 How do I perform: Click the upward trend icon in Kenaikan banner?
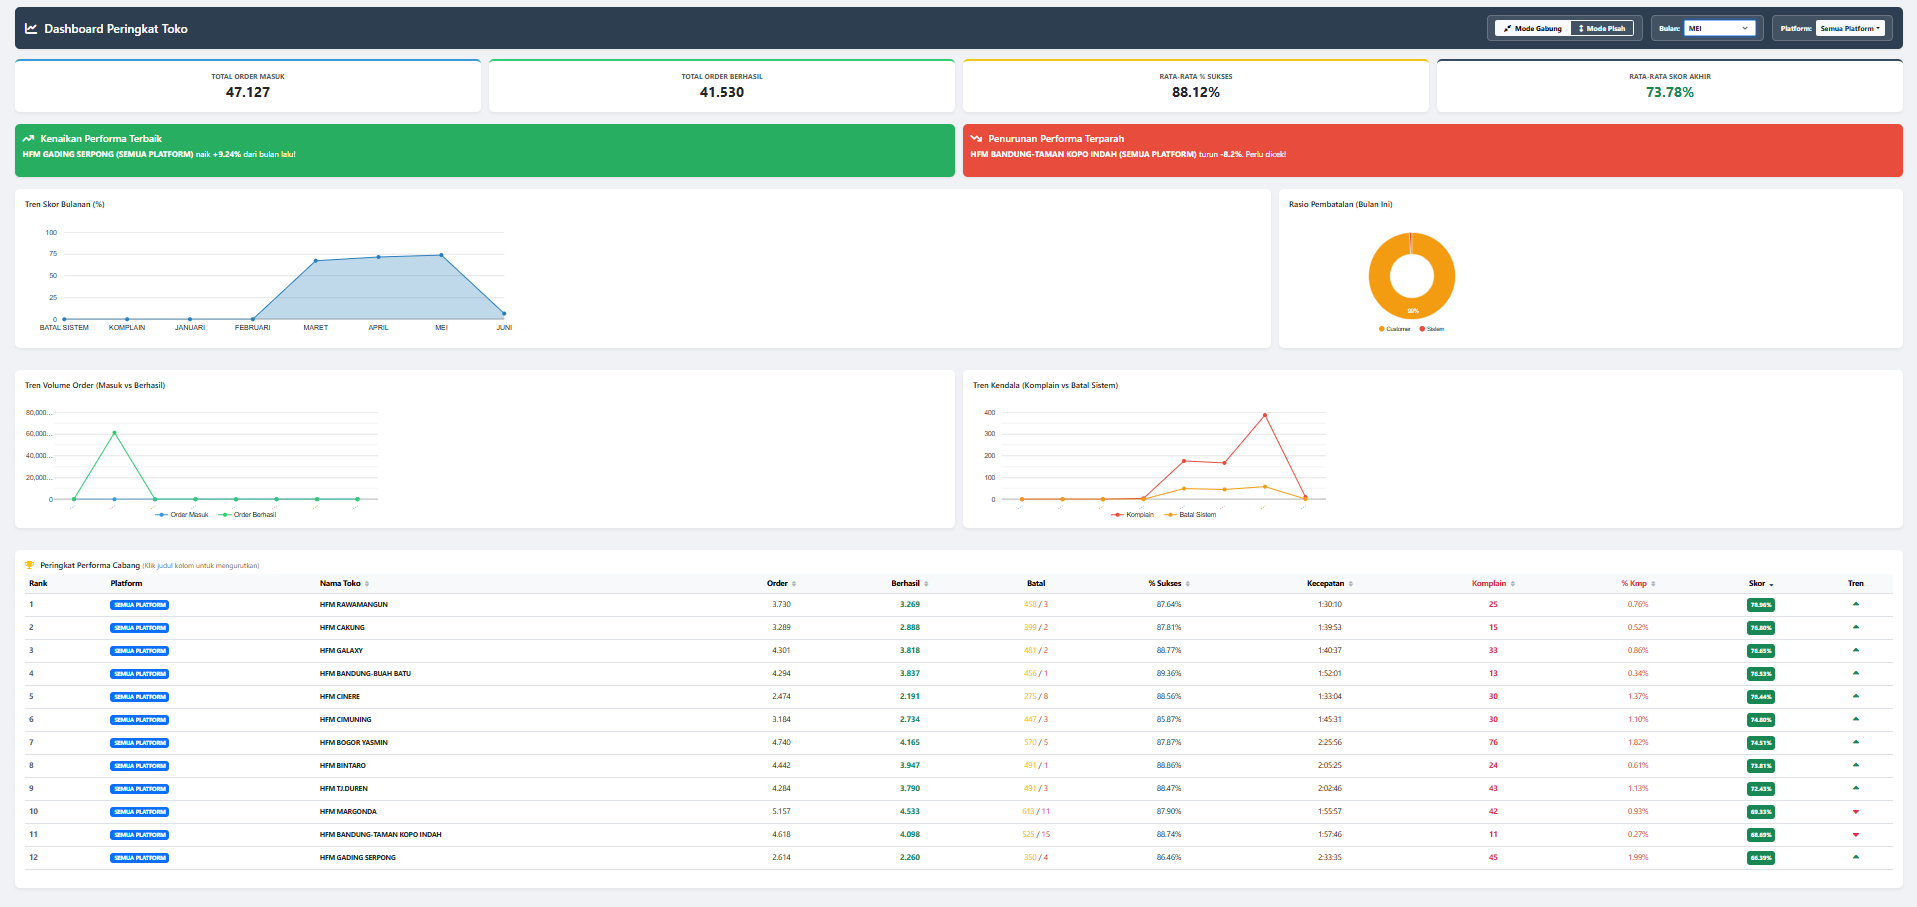point(28,139)
